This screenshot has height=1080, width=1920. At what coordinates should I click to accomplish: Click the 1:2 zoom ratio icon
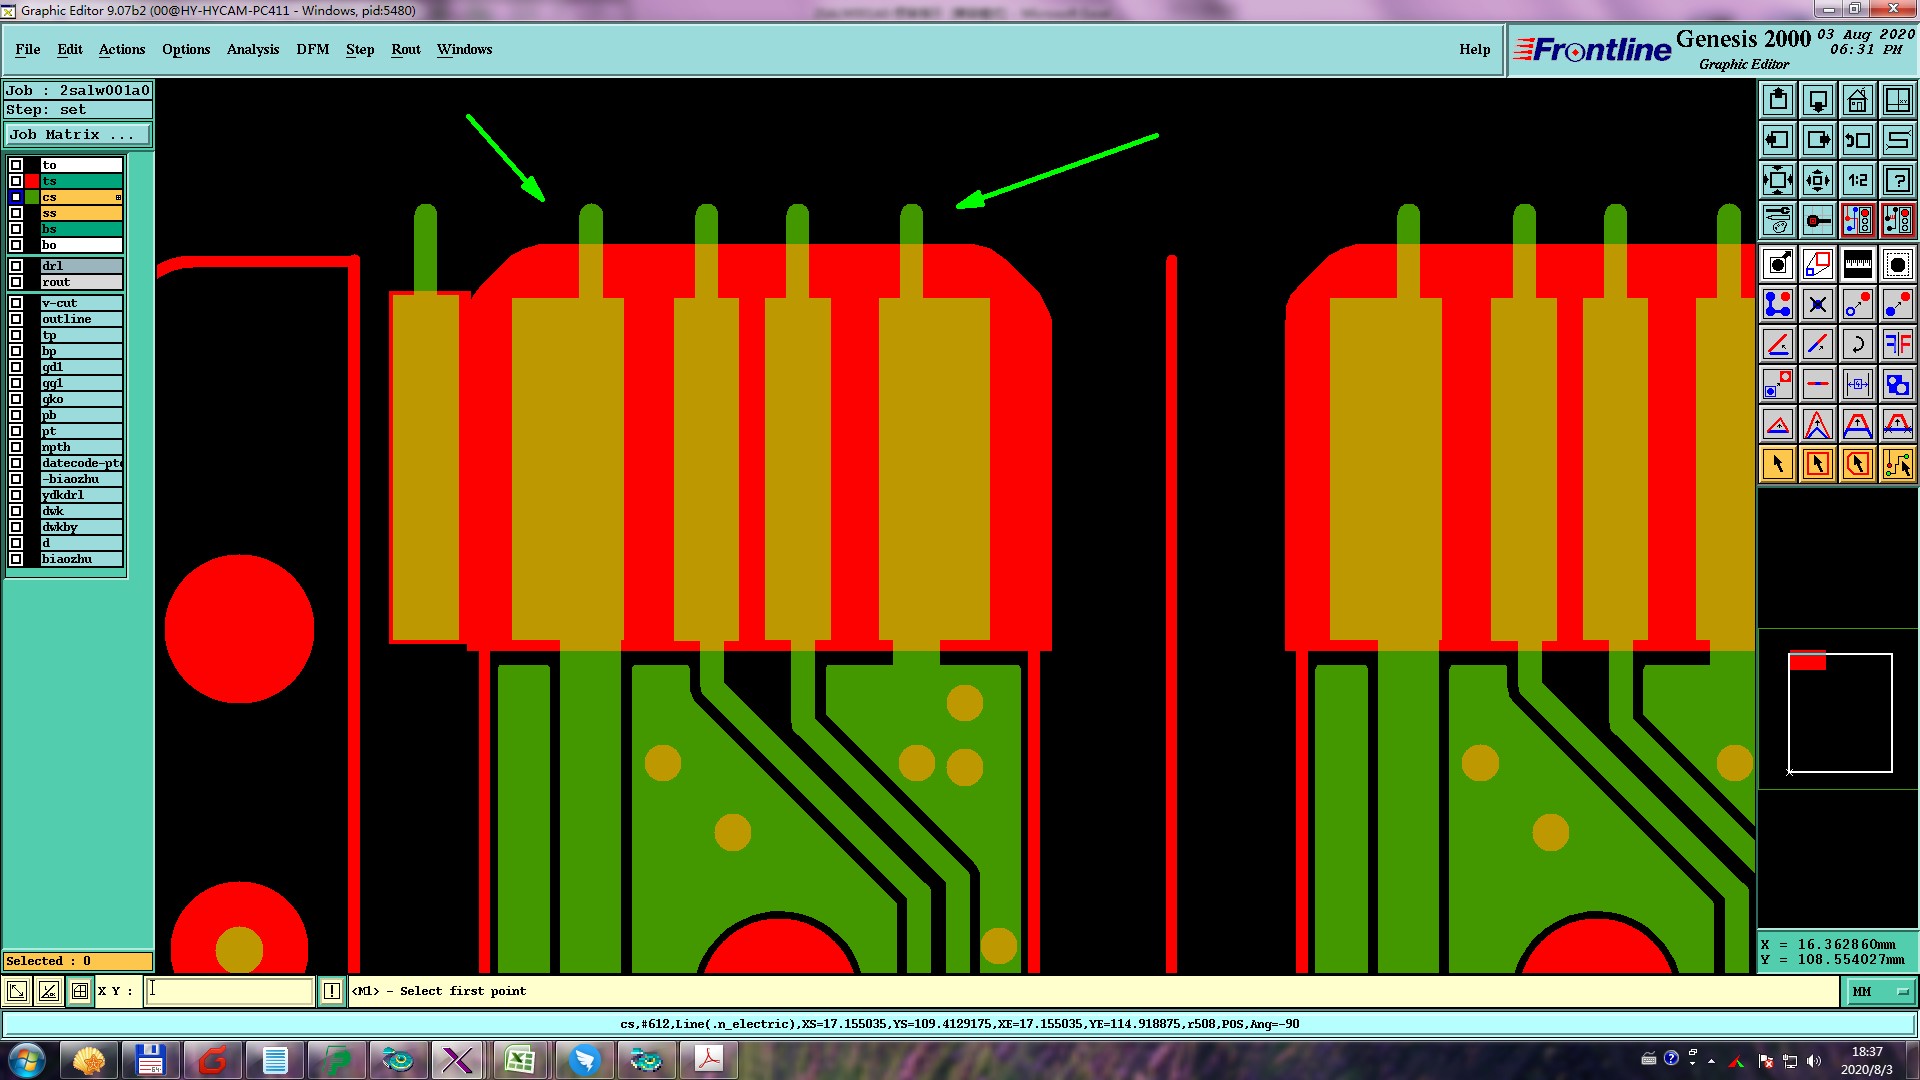pyautogui.click(x=1857, y=180)
